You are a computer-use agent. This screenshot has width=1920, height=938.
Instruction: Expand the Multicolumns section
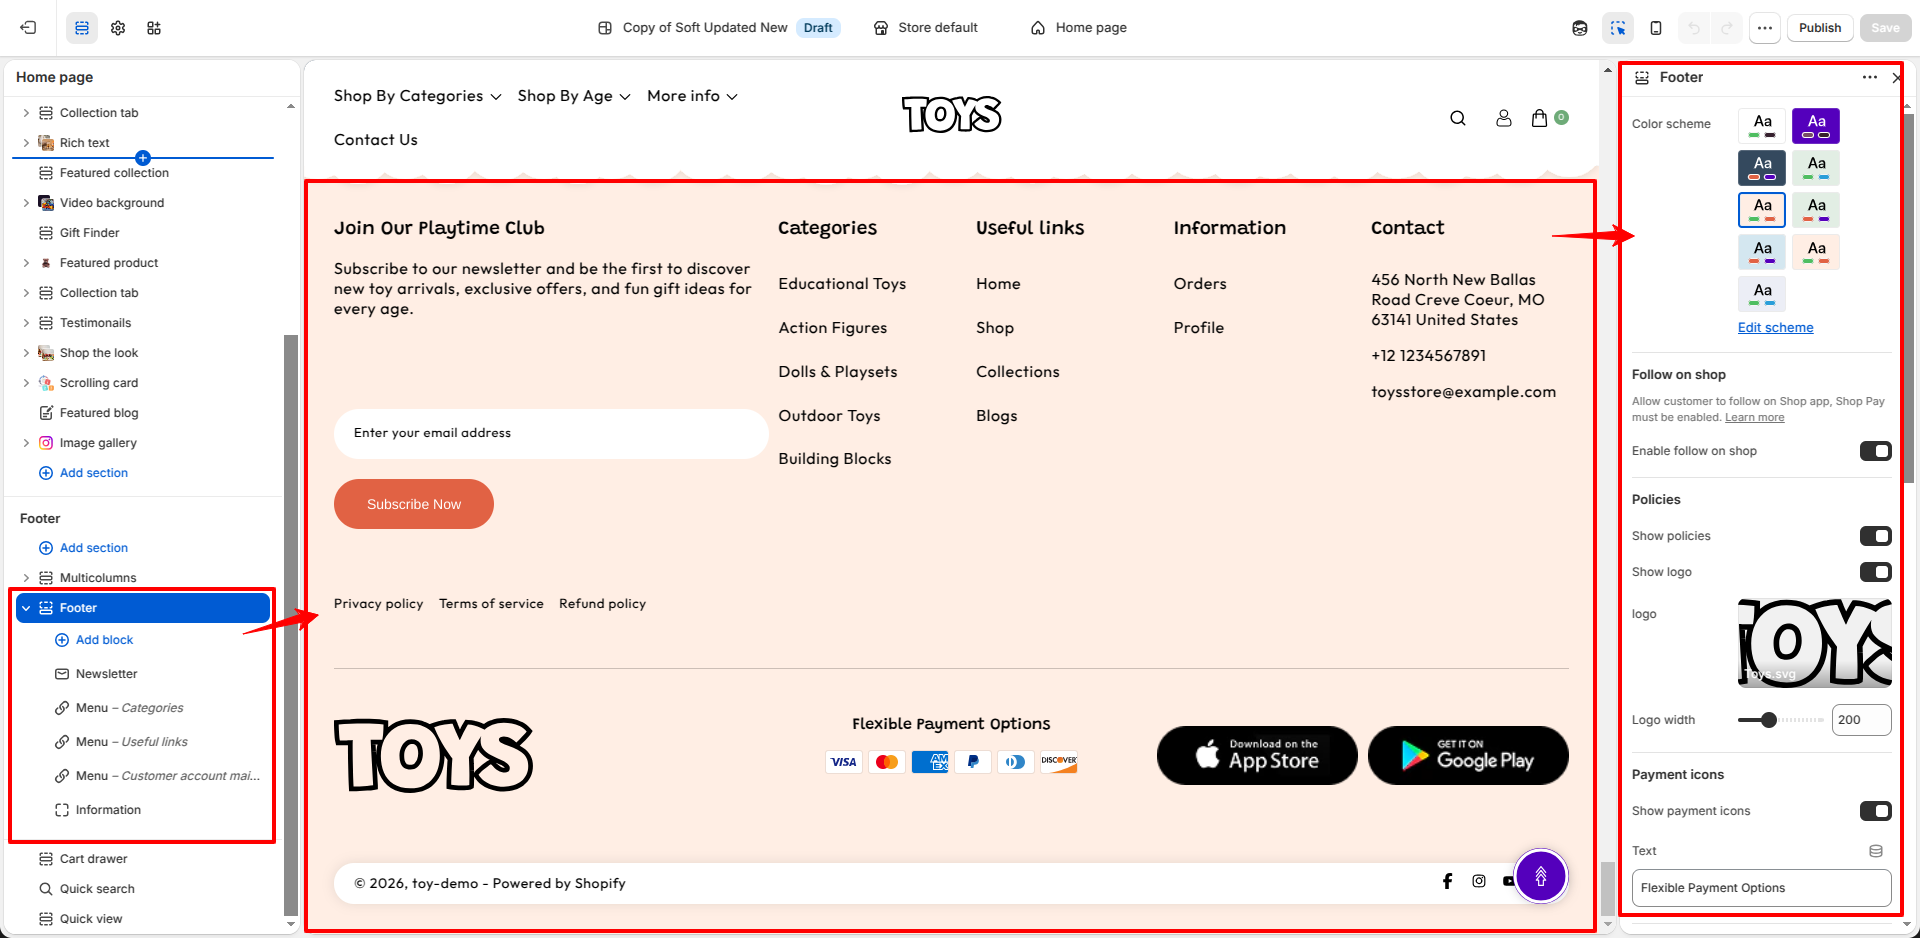(26, 578)
